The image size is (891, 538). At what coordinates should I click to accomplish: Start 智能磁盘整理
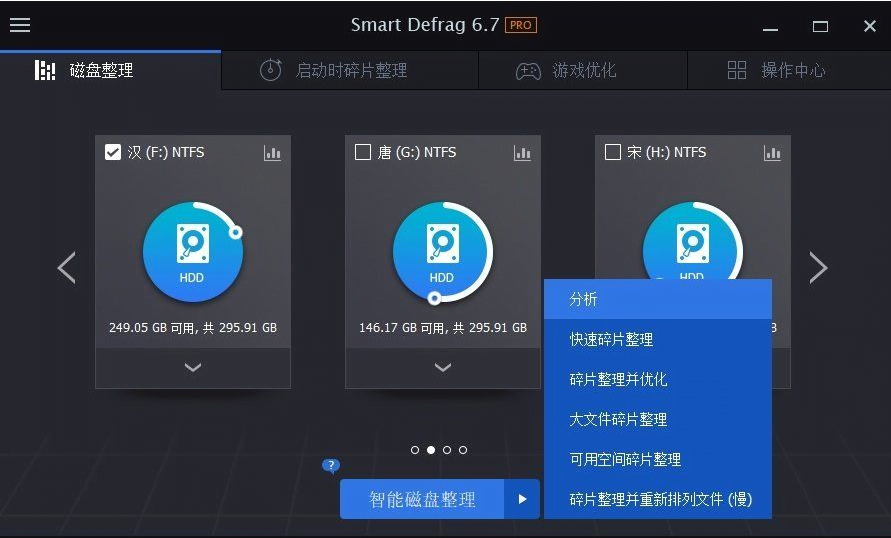422,499
